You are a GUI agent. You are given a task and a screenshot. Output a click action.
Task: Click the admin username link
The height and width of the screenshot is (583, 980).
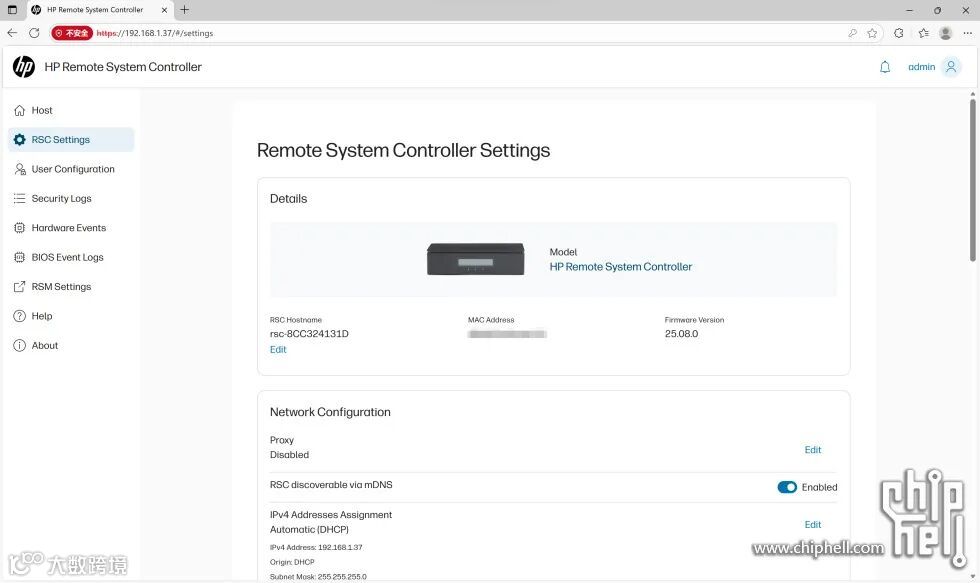pos(921,67)
